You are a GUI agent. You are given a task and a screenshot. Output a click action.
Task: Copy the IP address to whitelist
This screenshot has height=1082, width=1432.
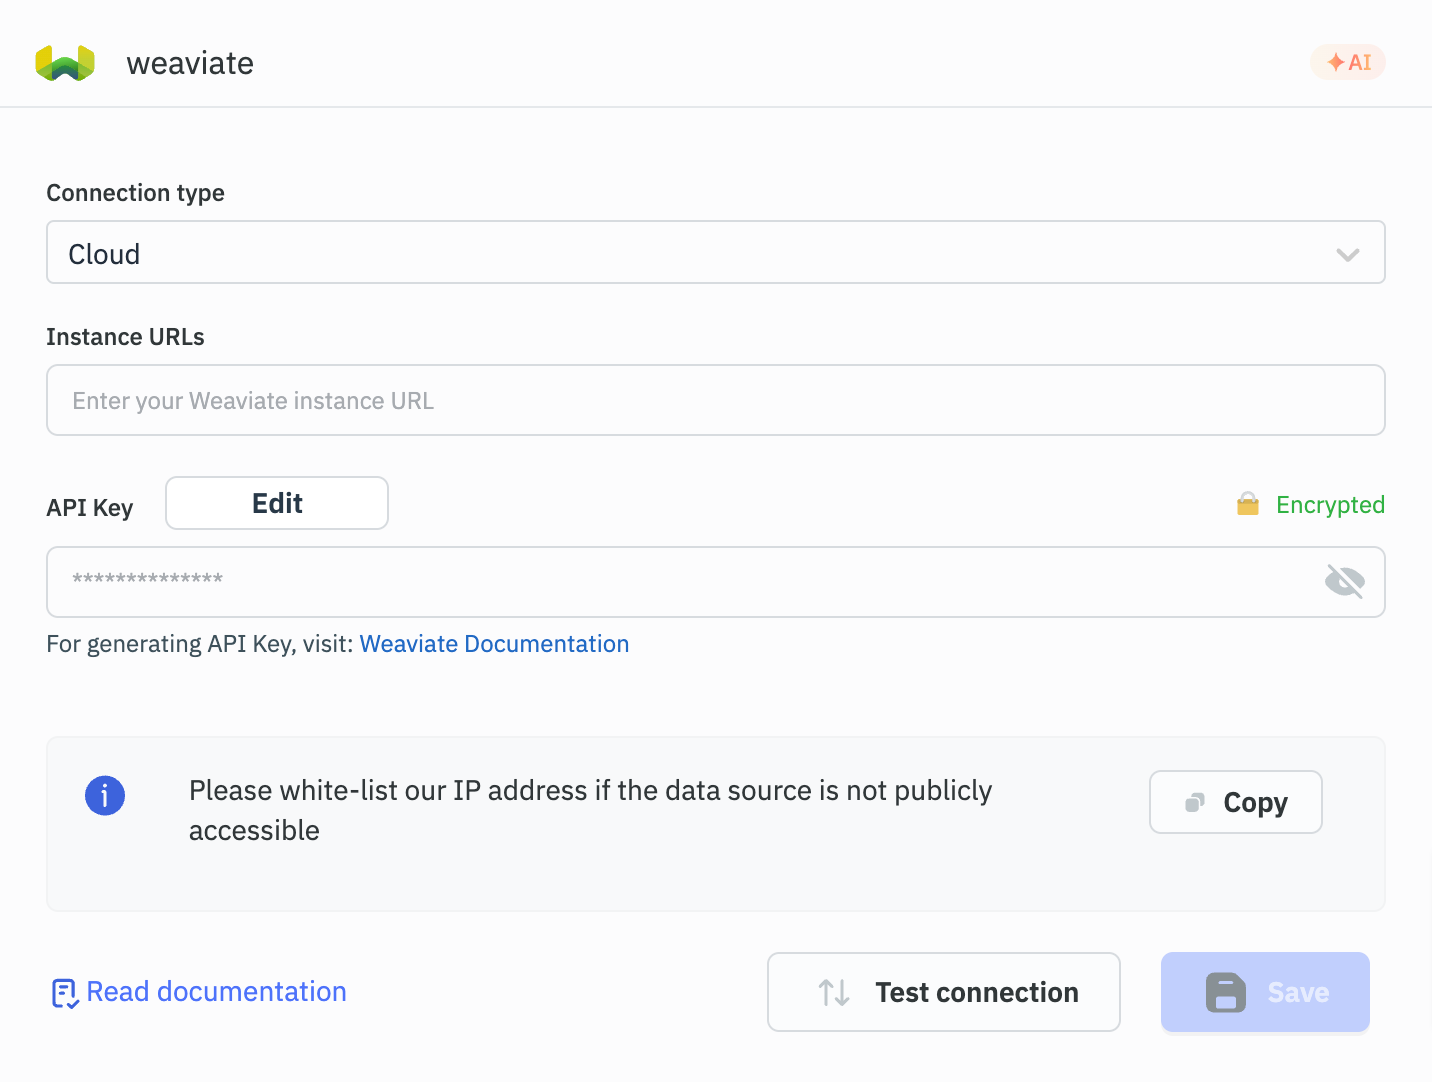(x=1235, y=802)
